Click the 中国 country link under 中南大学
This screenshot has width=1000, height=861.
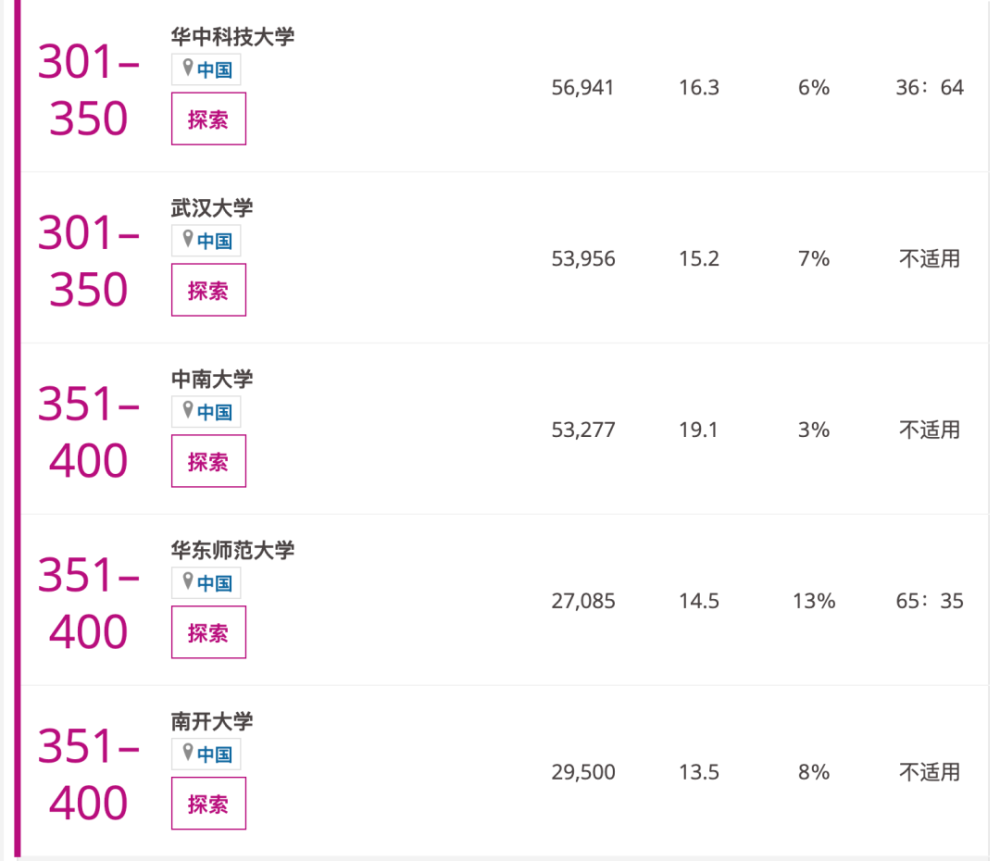click(214, 411)
